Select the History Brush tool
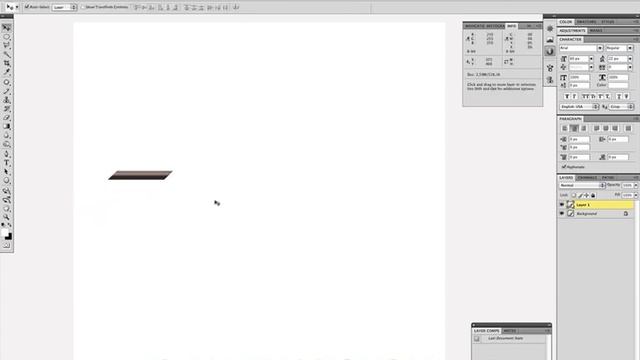 point(7,109)
